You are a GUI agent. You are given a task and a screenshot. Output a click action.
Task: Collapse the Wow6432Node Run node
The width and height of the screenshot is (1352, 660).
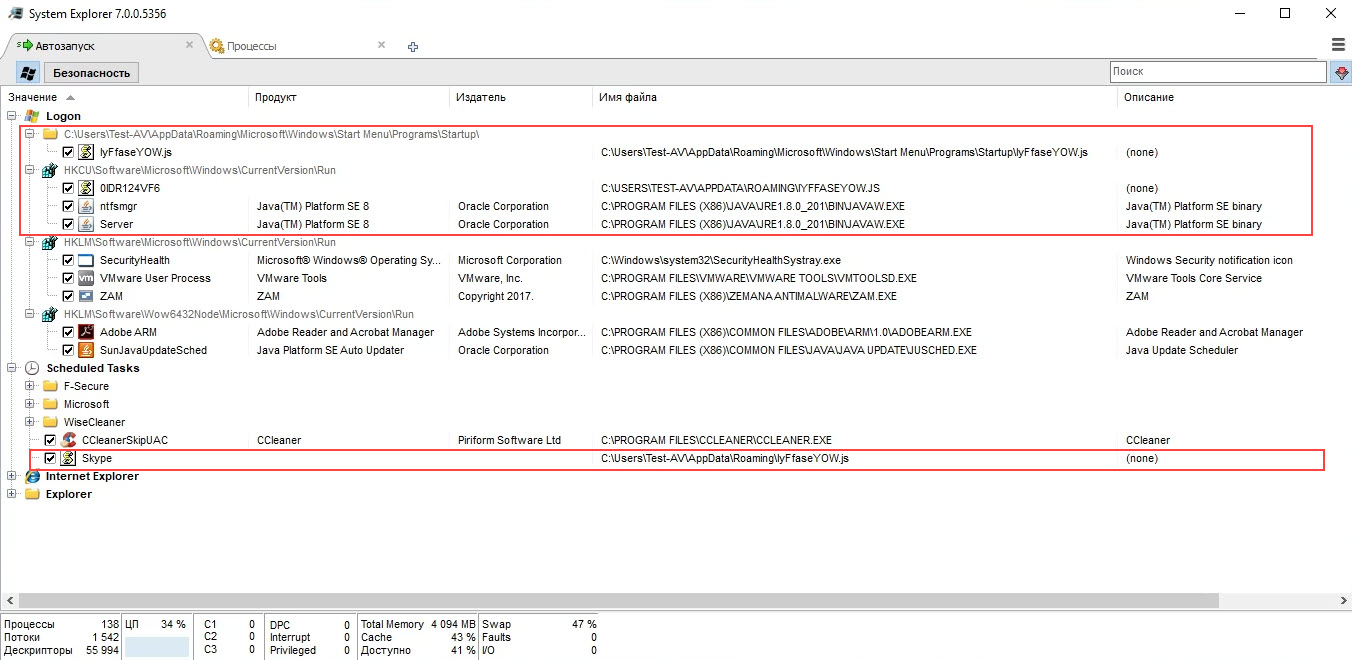click(30, 314)
